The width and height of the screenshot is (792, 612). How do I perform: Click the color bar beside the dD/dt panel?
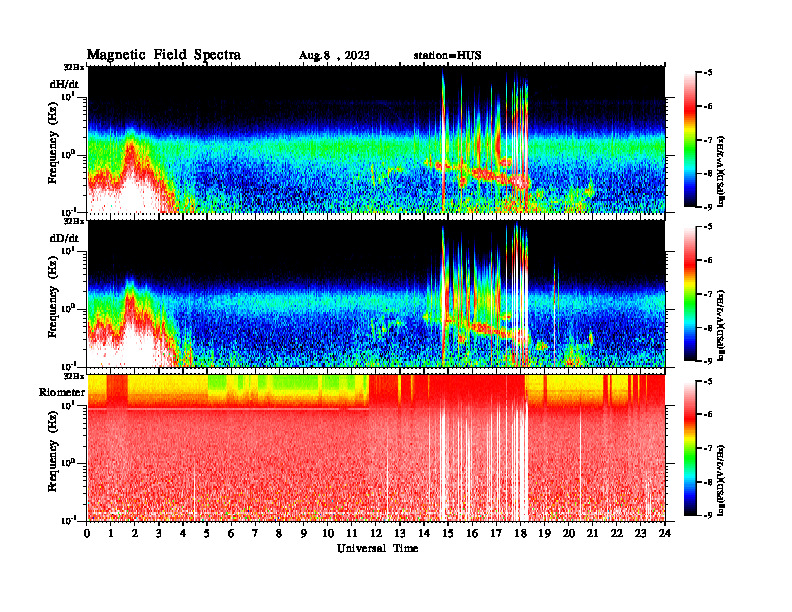pos(690,294)
